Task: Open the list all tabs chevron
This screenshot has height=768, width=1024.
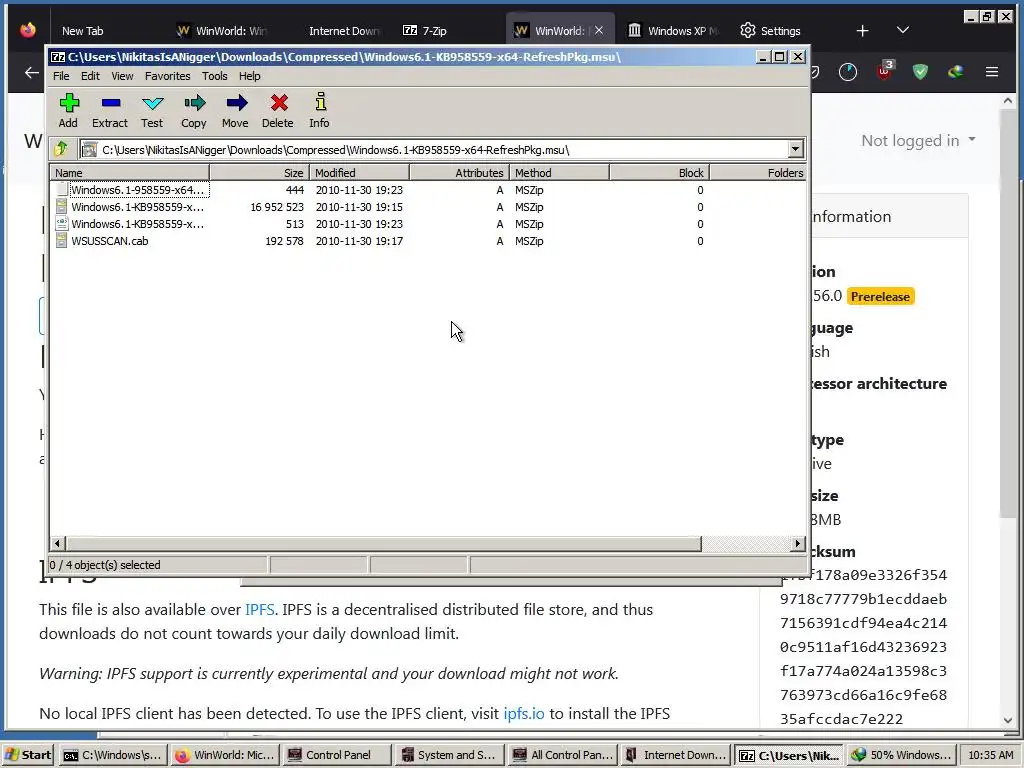Action: click(903, 30)
